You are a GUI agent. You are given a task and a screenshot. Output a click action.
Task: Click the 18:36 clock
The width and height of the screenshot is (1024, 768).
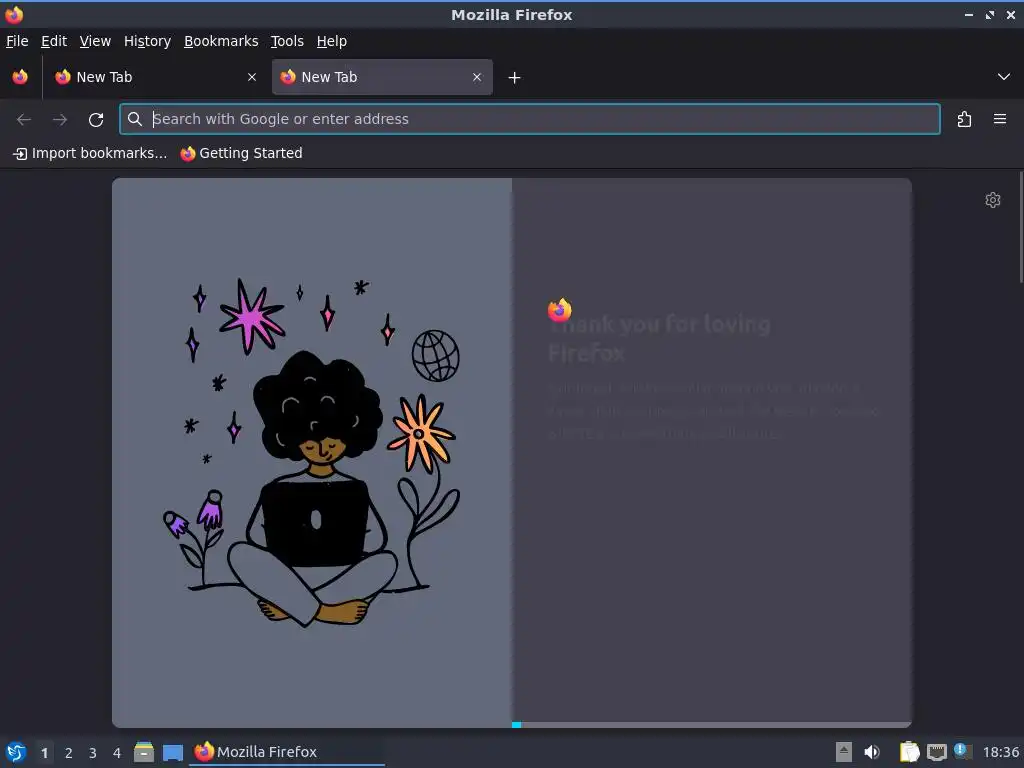coord(1000,753)
